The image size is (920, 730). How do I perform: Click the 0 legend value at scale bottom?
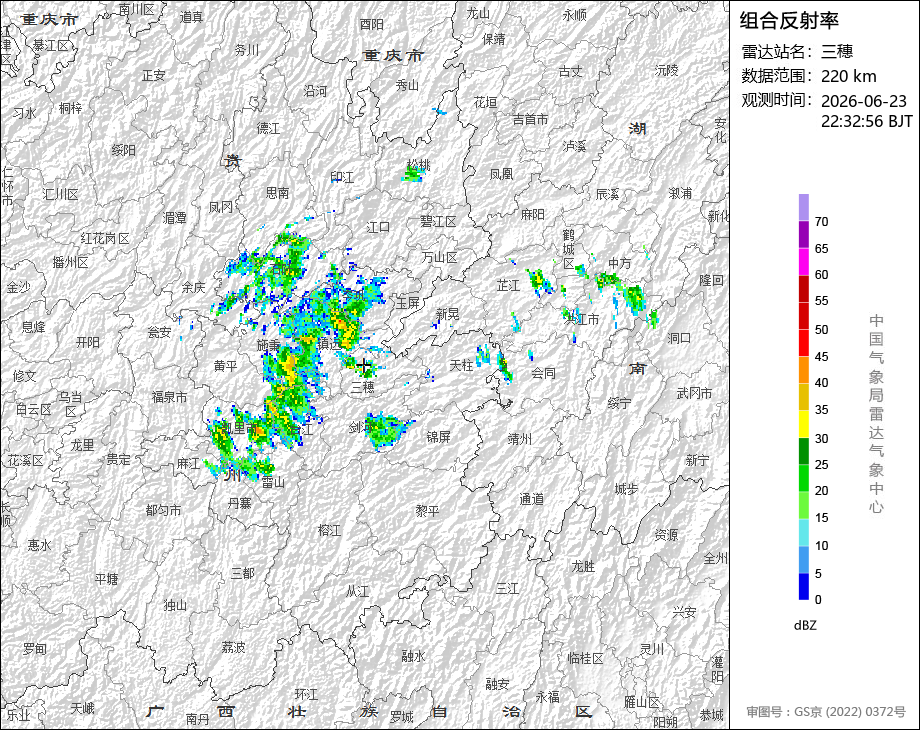[818, 600]
